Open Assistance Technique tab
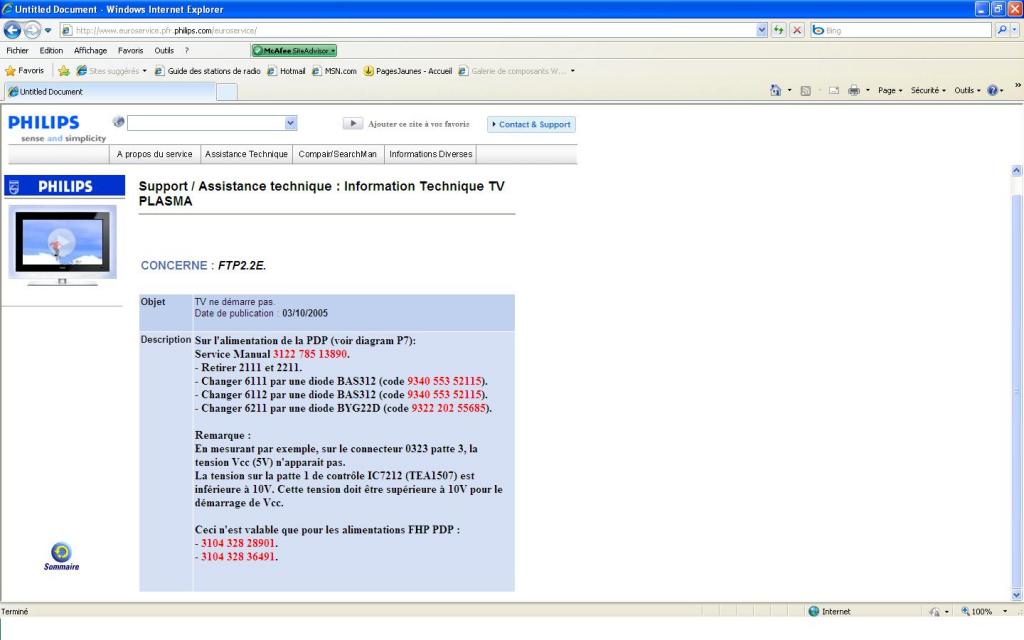Image resolution: width=1024 pixels, height=640 pixels. [x=246, y=154]
